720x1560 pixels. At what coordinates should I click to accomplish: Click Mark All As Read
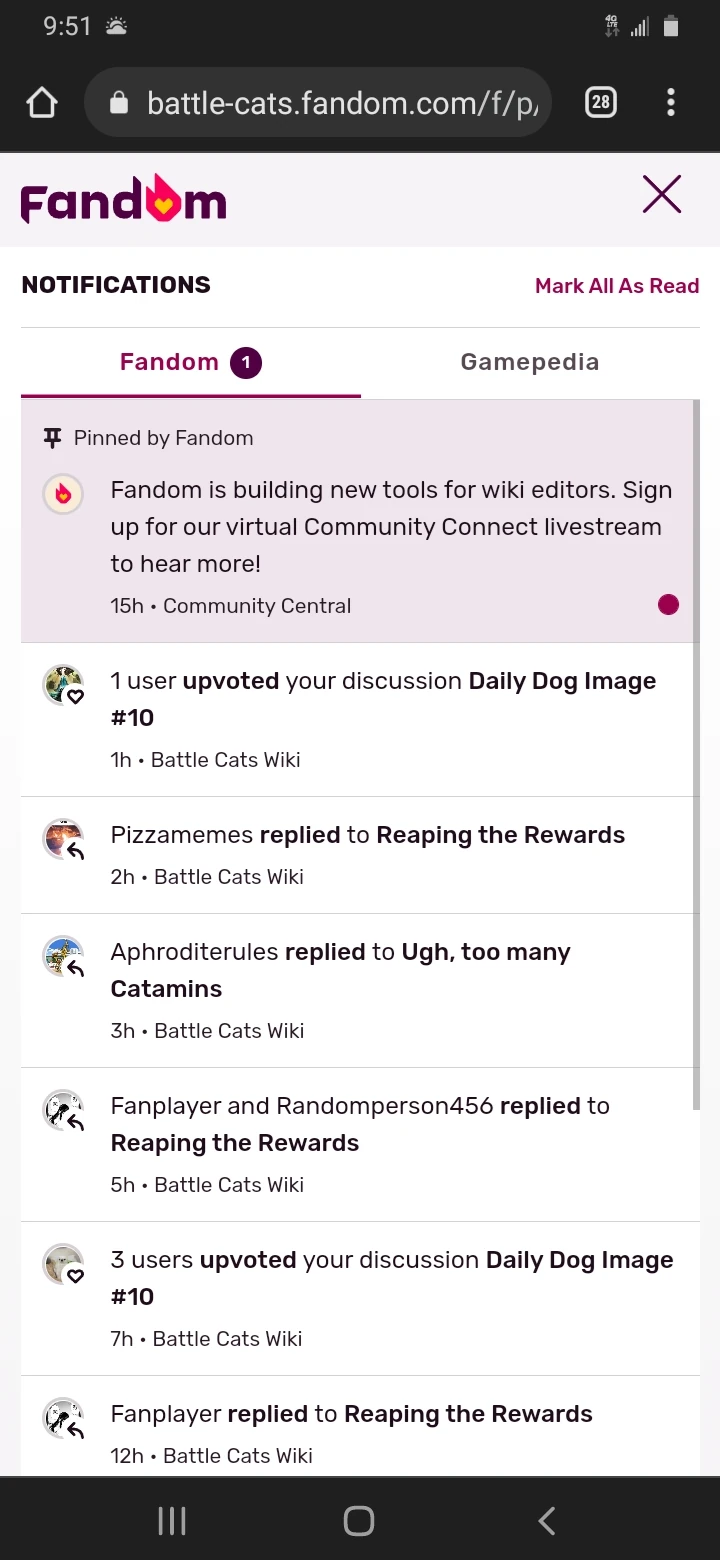point(616,286)
